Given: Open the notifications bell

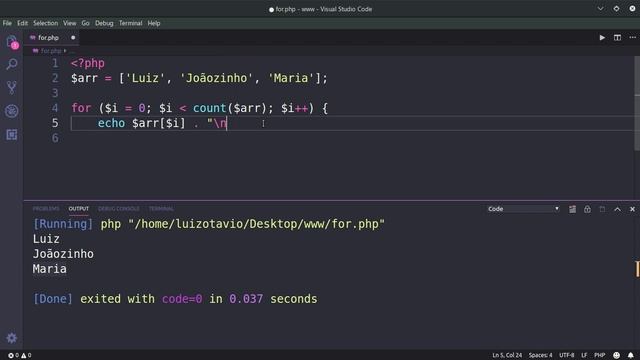Looking at the screenshot, I should tap(631, 355).
